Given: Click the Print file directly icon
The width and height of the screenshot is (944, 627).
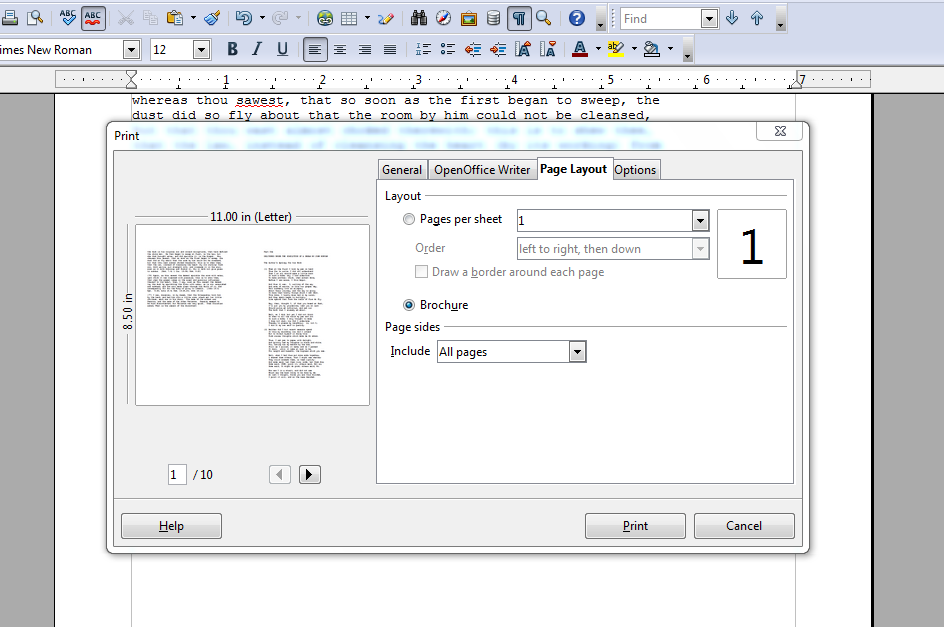Looking at the screenshot, I should [10, 18].
